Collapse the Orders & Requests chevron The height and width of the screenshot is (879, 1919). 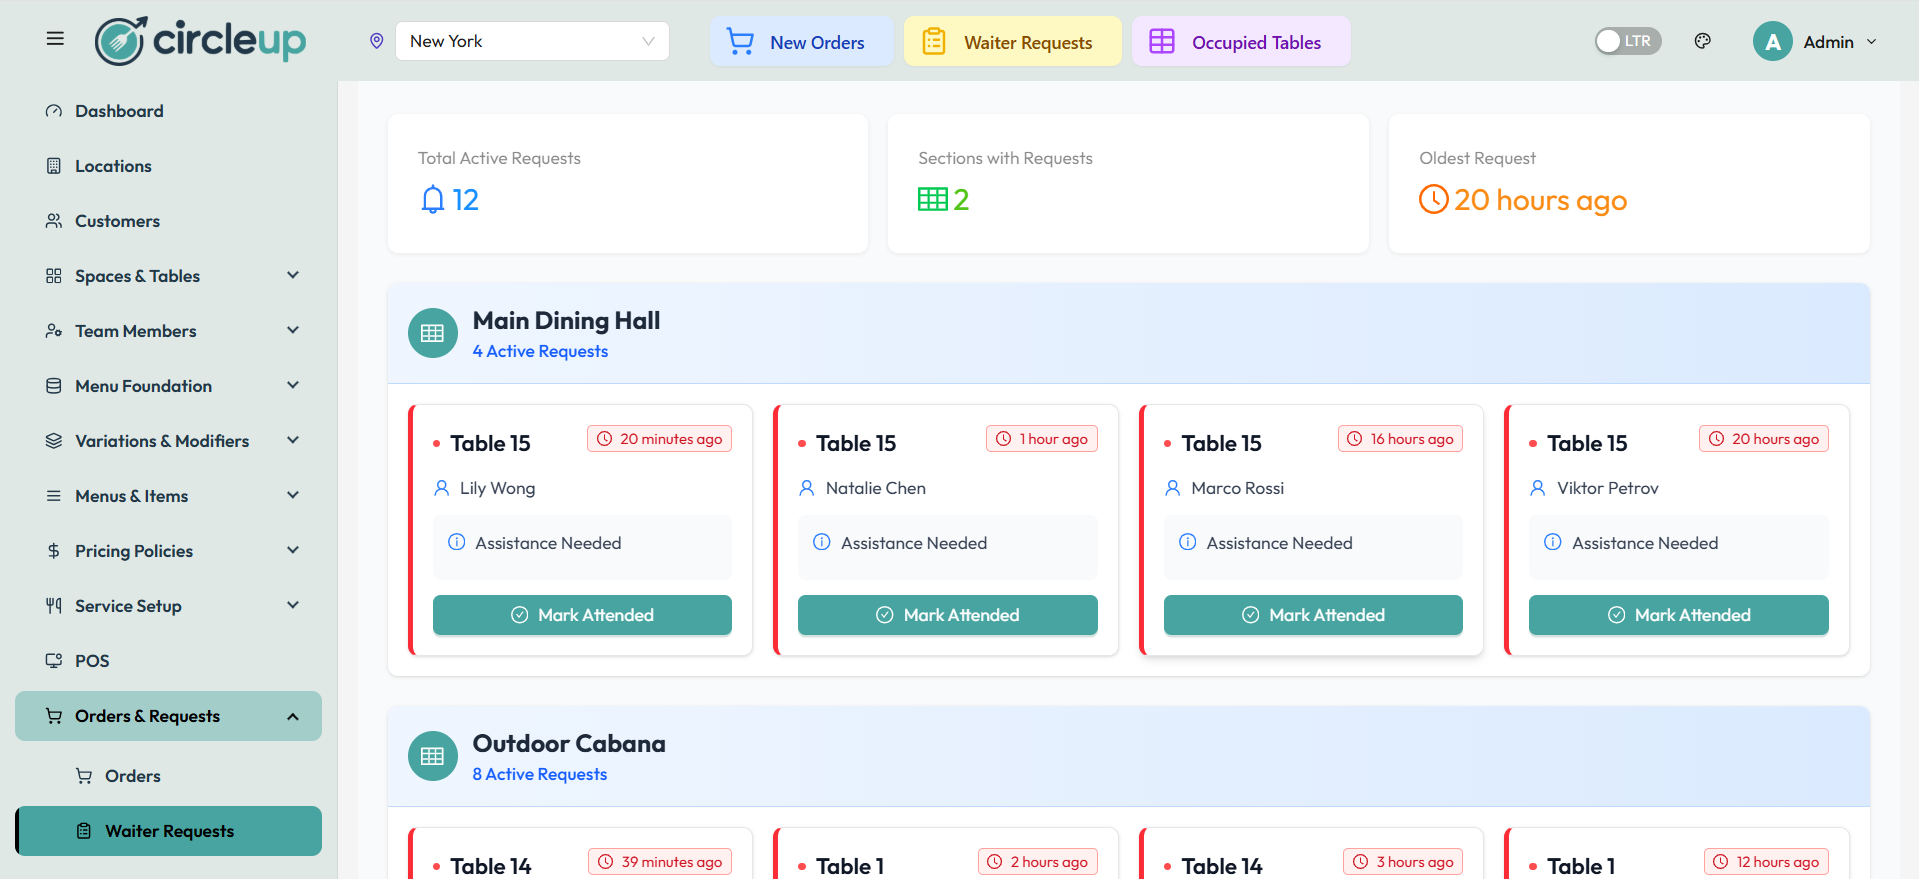[x=293, y=716]
